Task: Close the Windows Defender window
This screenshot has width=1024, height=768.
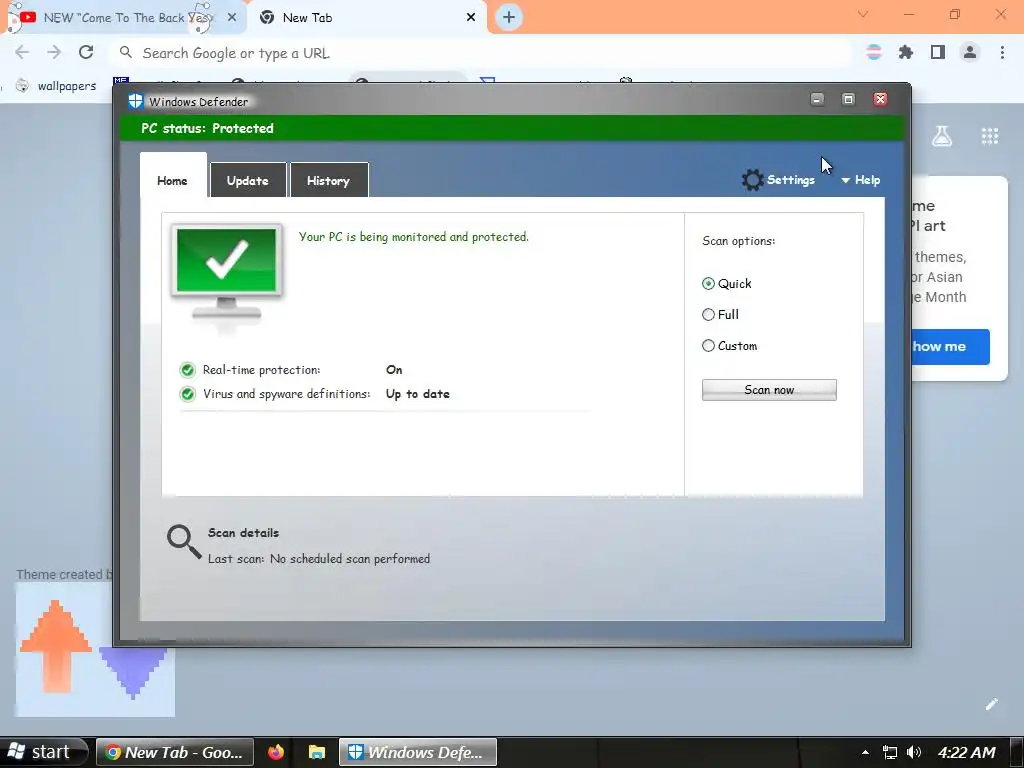Action: [880, 99]
